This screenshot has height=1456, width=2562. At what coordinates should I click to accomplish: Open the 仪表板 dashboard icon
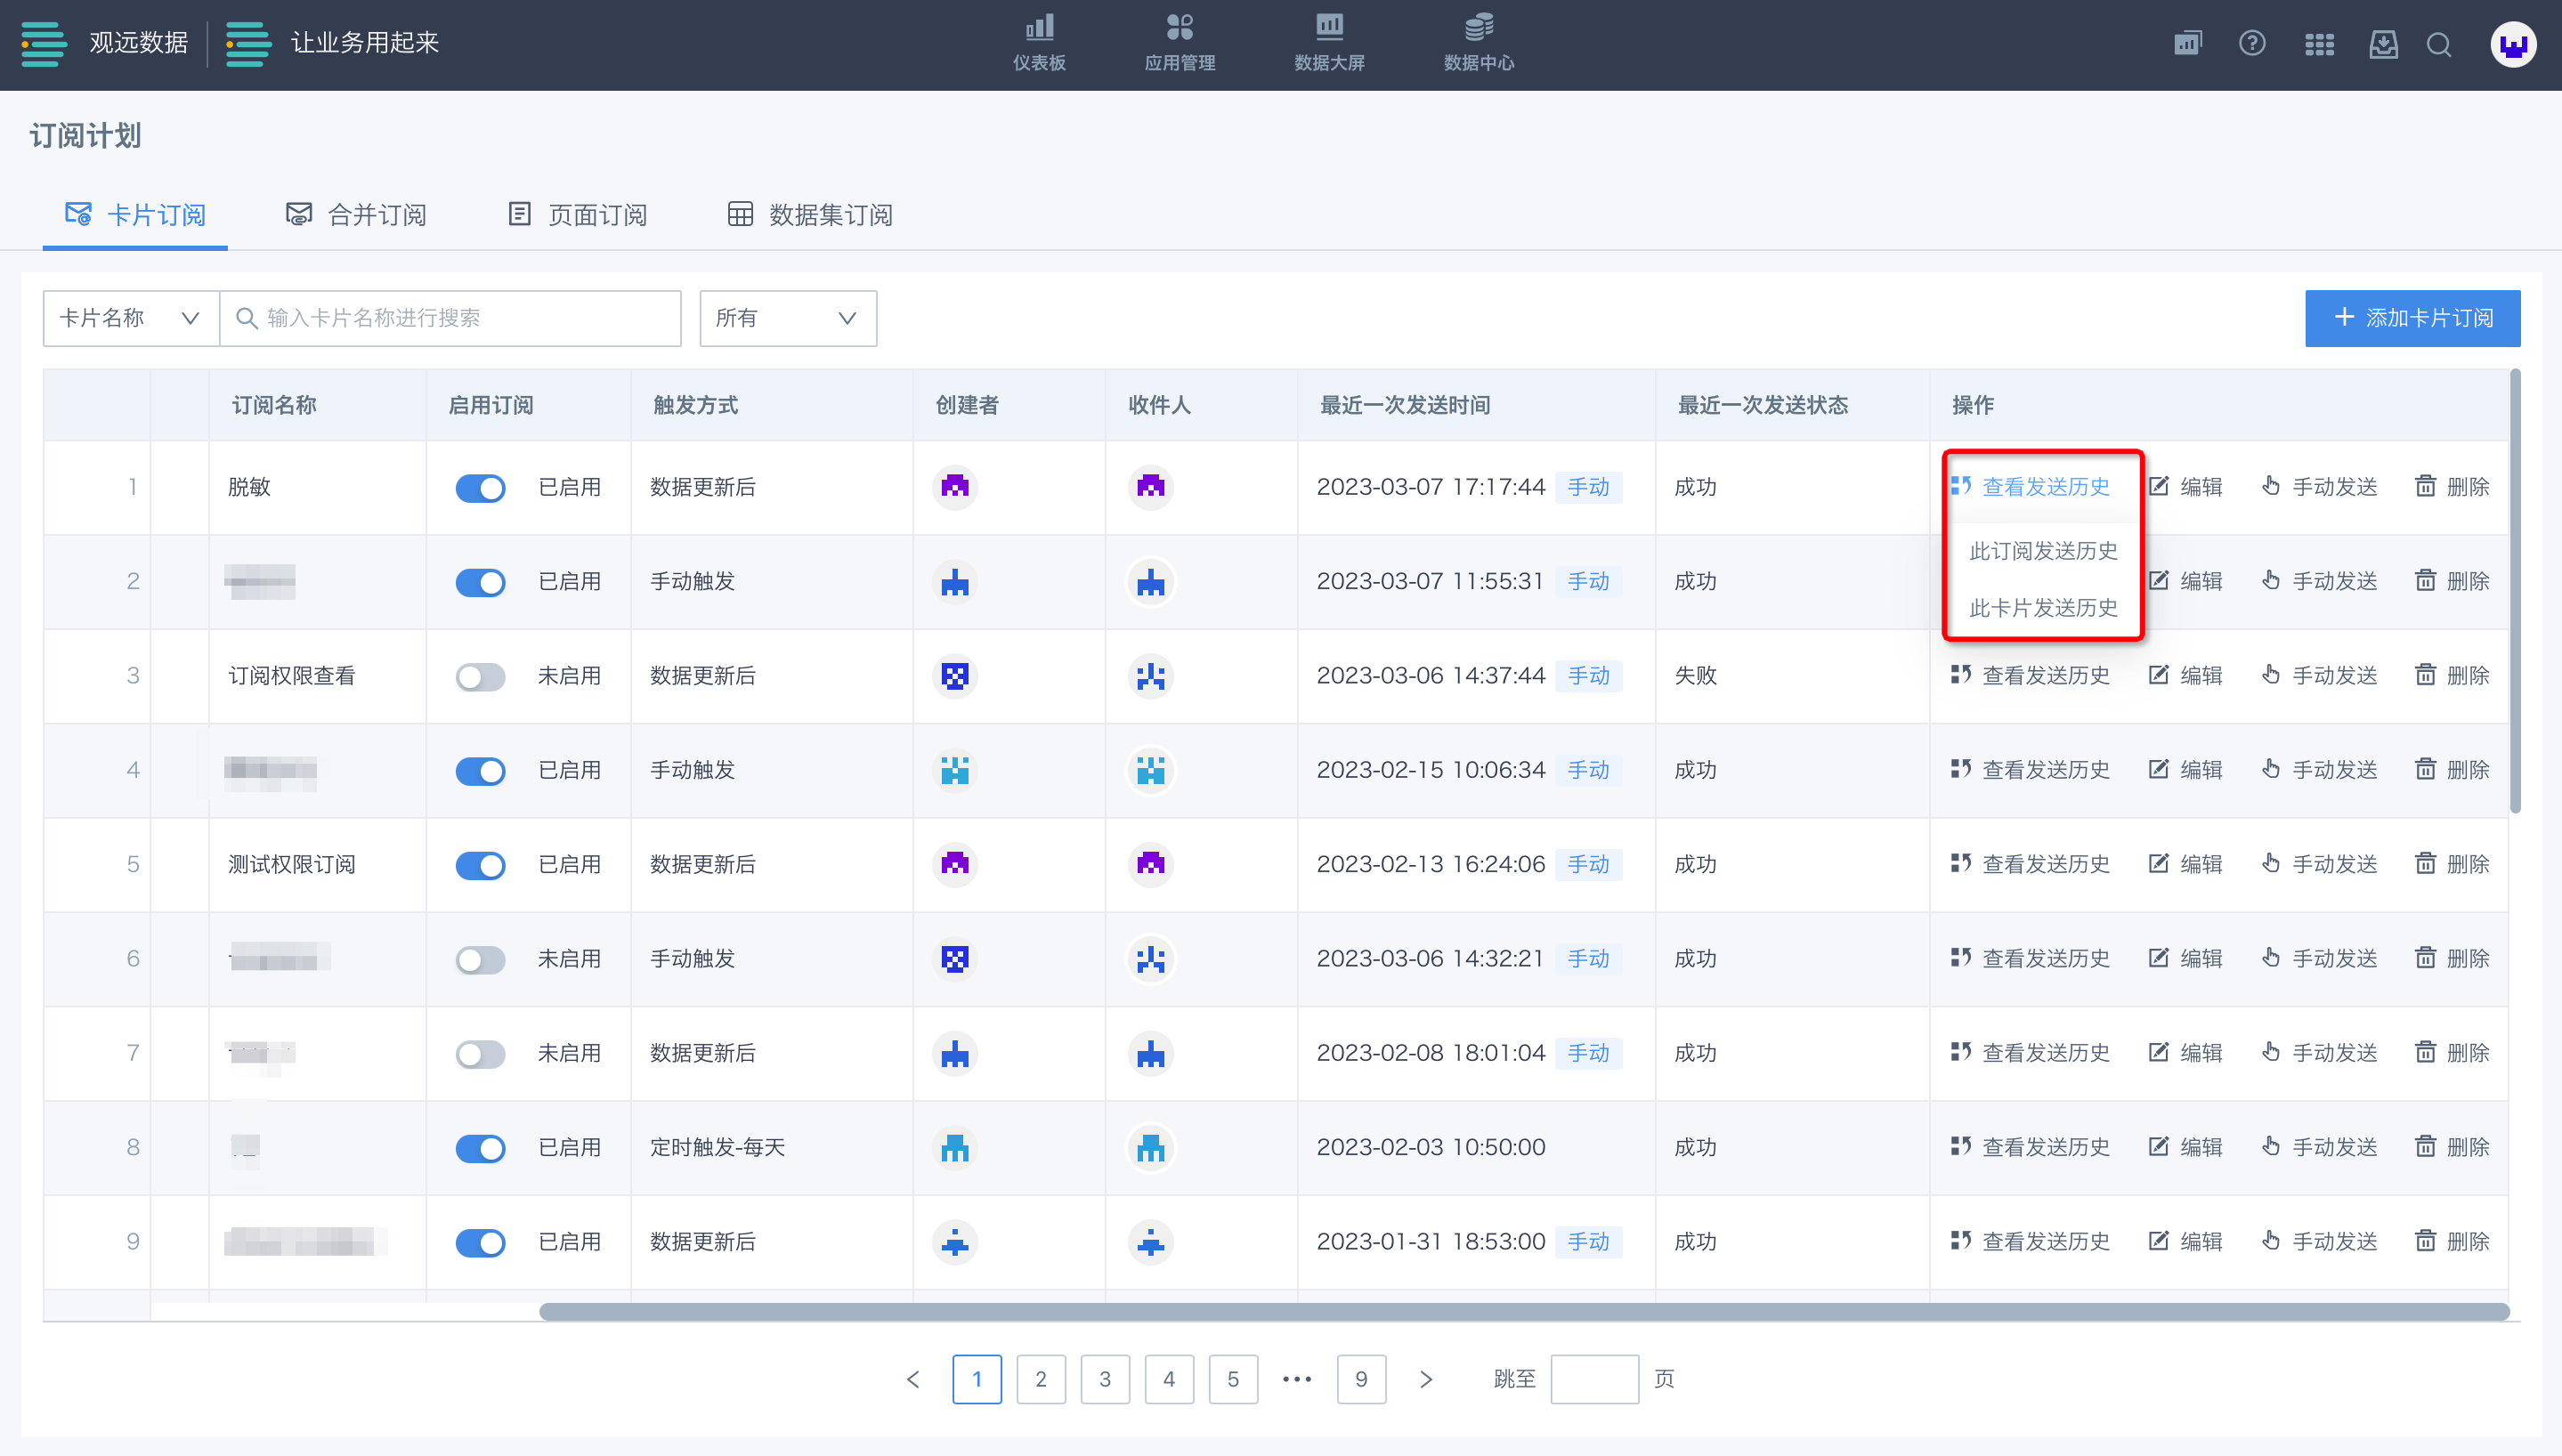pyautogui.click(x=1039, y=43)
